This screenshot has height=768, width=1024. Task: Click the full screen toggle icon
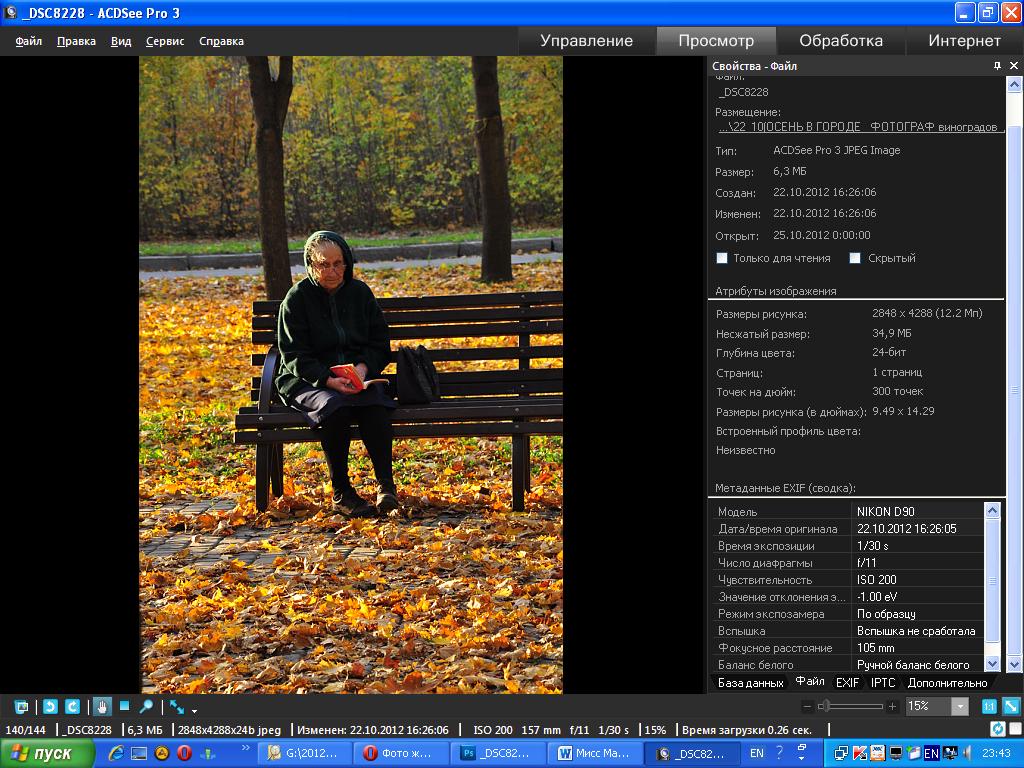point(21,706)
